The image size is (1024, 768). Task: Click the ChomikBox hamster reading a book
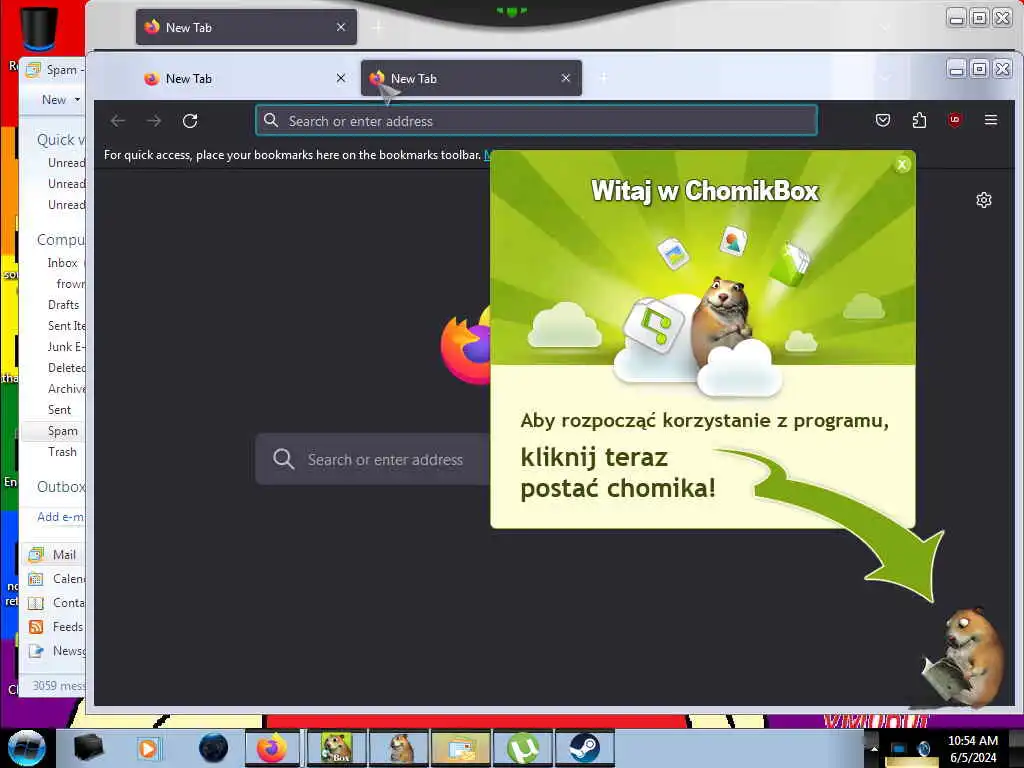964,656
